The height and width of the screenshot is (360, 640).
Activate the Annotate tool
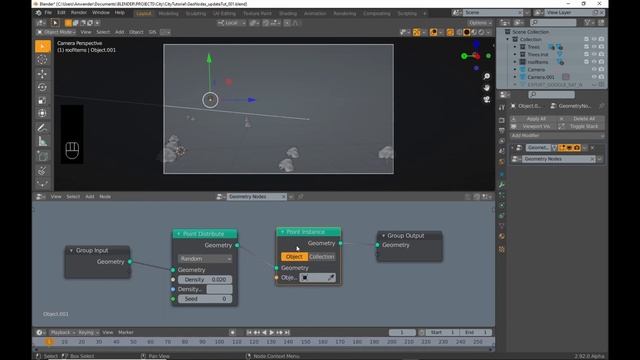pyautogui.click(x=42, y=128)
